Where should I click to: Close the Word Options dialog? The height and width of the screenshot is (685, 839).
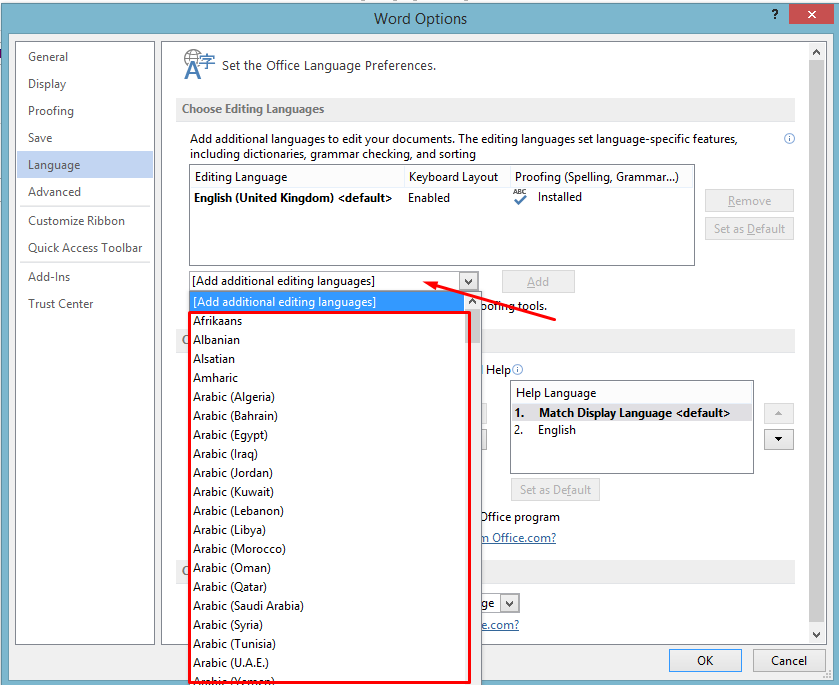(x=811, y=14)
